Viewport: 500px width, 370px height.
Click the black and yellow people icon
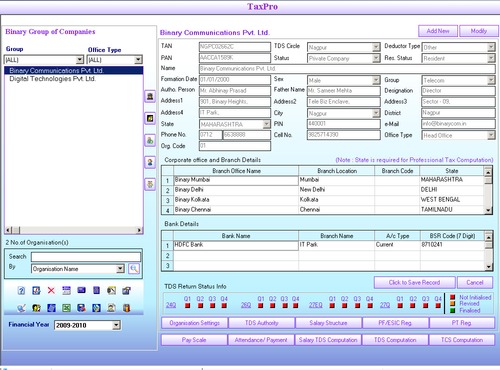(36, 308)
